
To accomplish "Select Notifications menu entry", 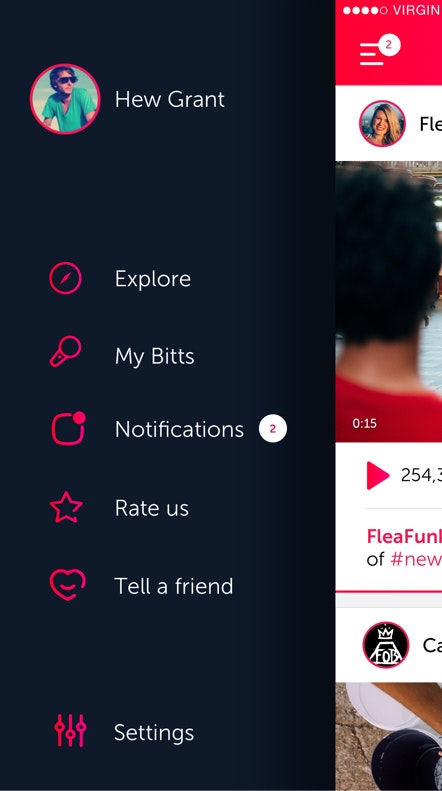I will click(x=179, y=429).
